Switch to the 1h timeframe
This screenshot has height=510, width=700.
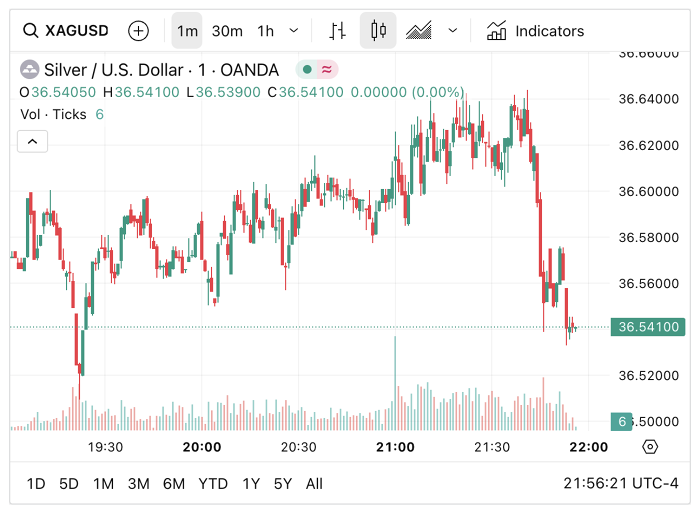coord(265,31)
